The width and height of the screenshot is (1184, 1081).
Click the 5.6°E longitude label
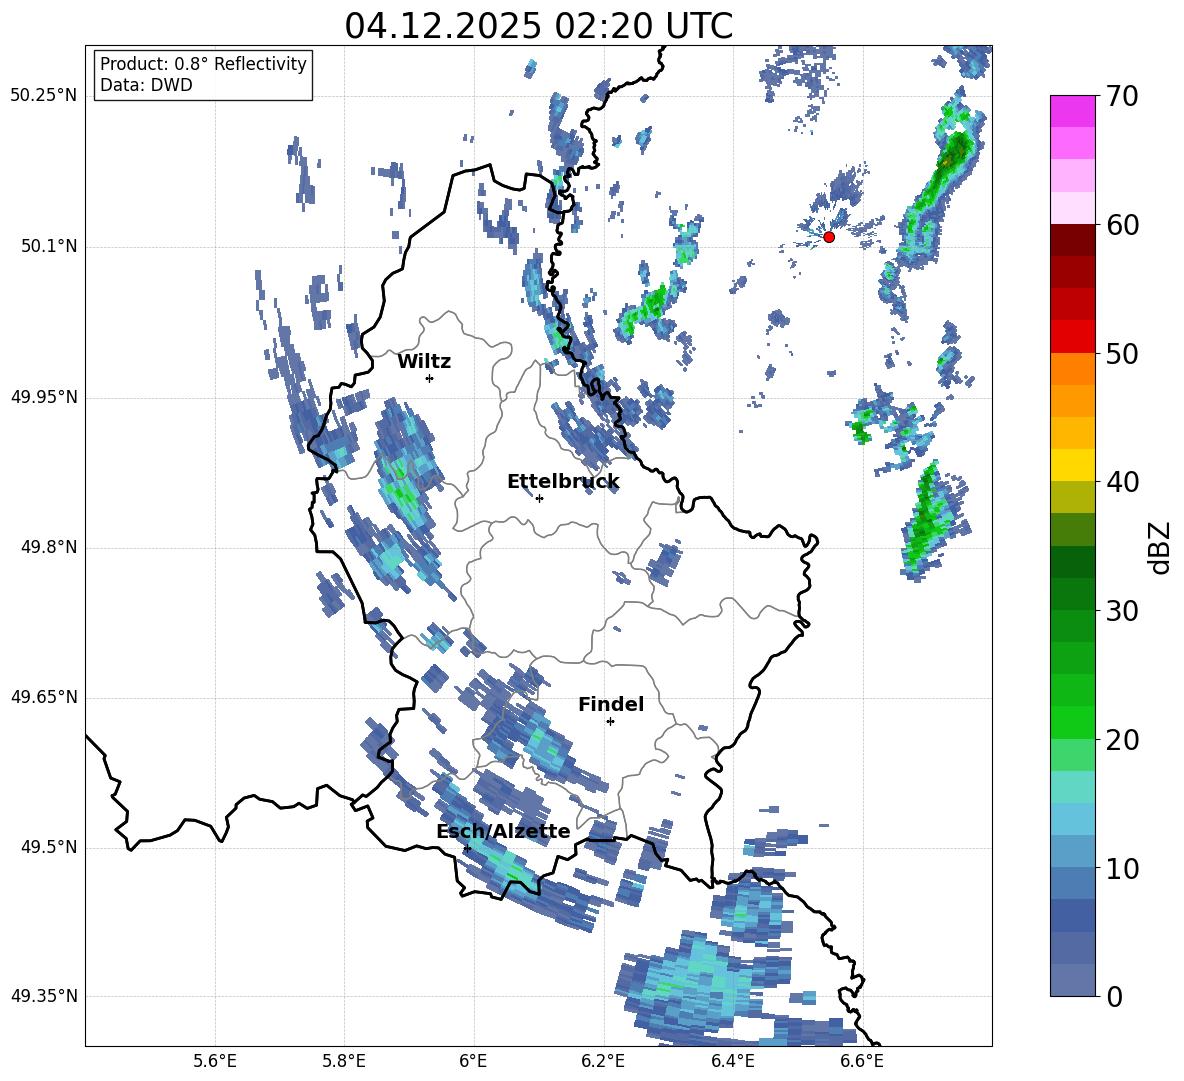[215, 1061]
